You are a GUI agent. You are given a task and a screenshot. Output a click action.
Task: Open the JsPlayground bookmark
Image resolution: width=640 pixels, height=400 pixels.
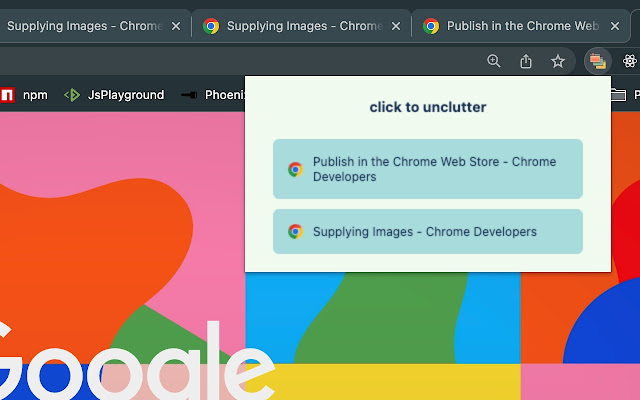(x=114, y=95)
